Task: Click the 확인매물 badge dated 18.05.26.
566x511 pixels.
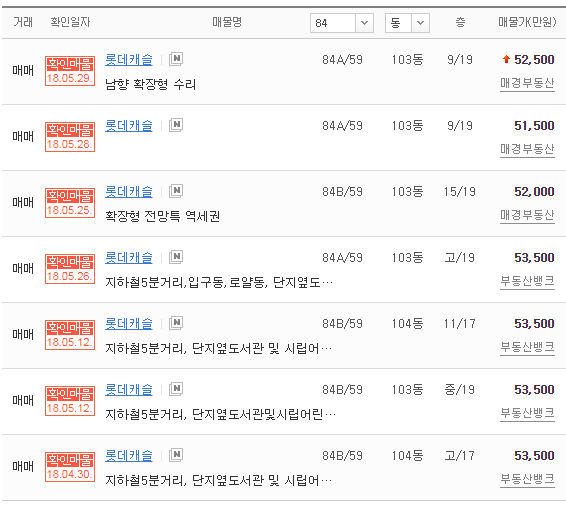Action: point(70,269)
